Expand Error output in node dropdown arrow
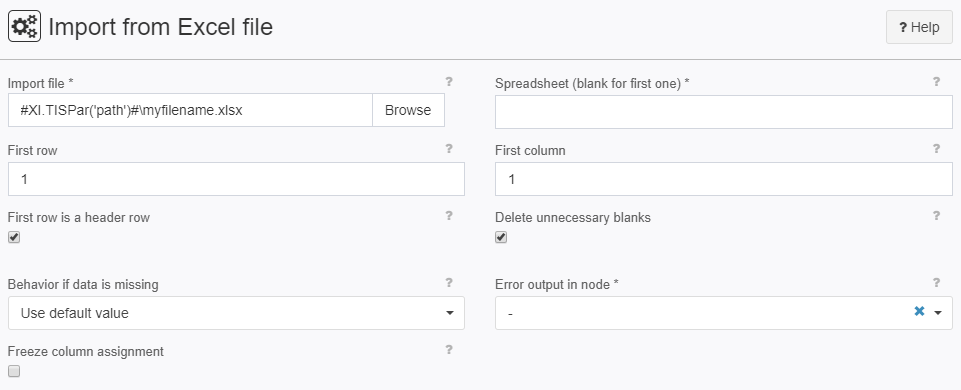 pos(938,313)
